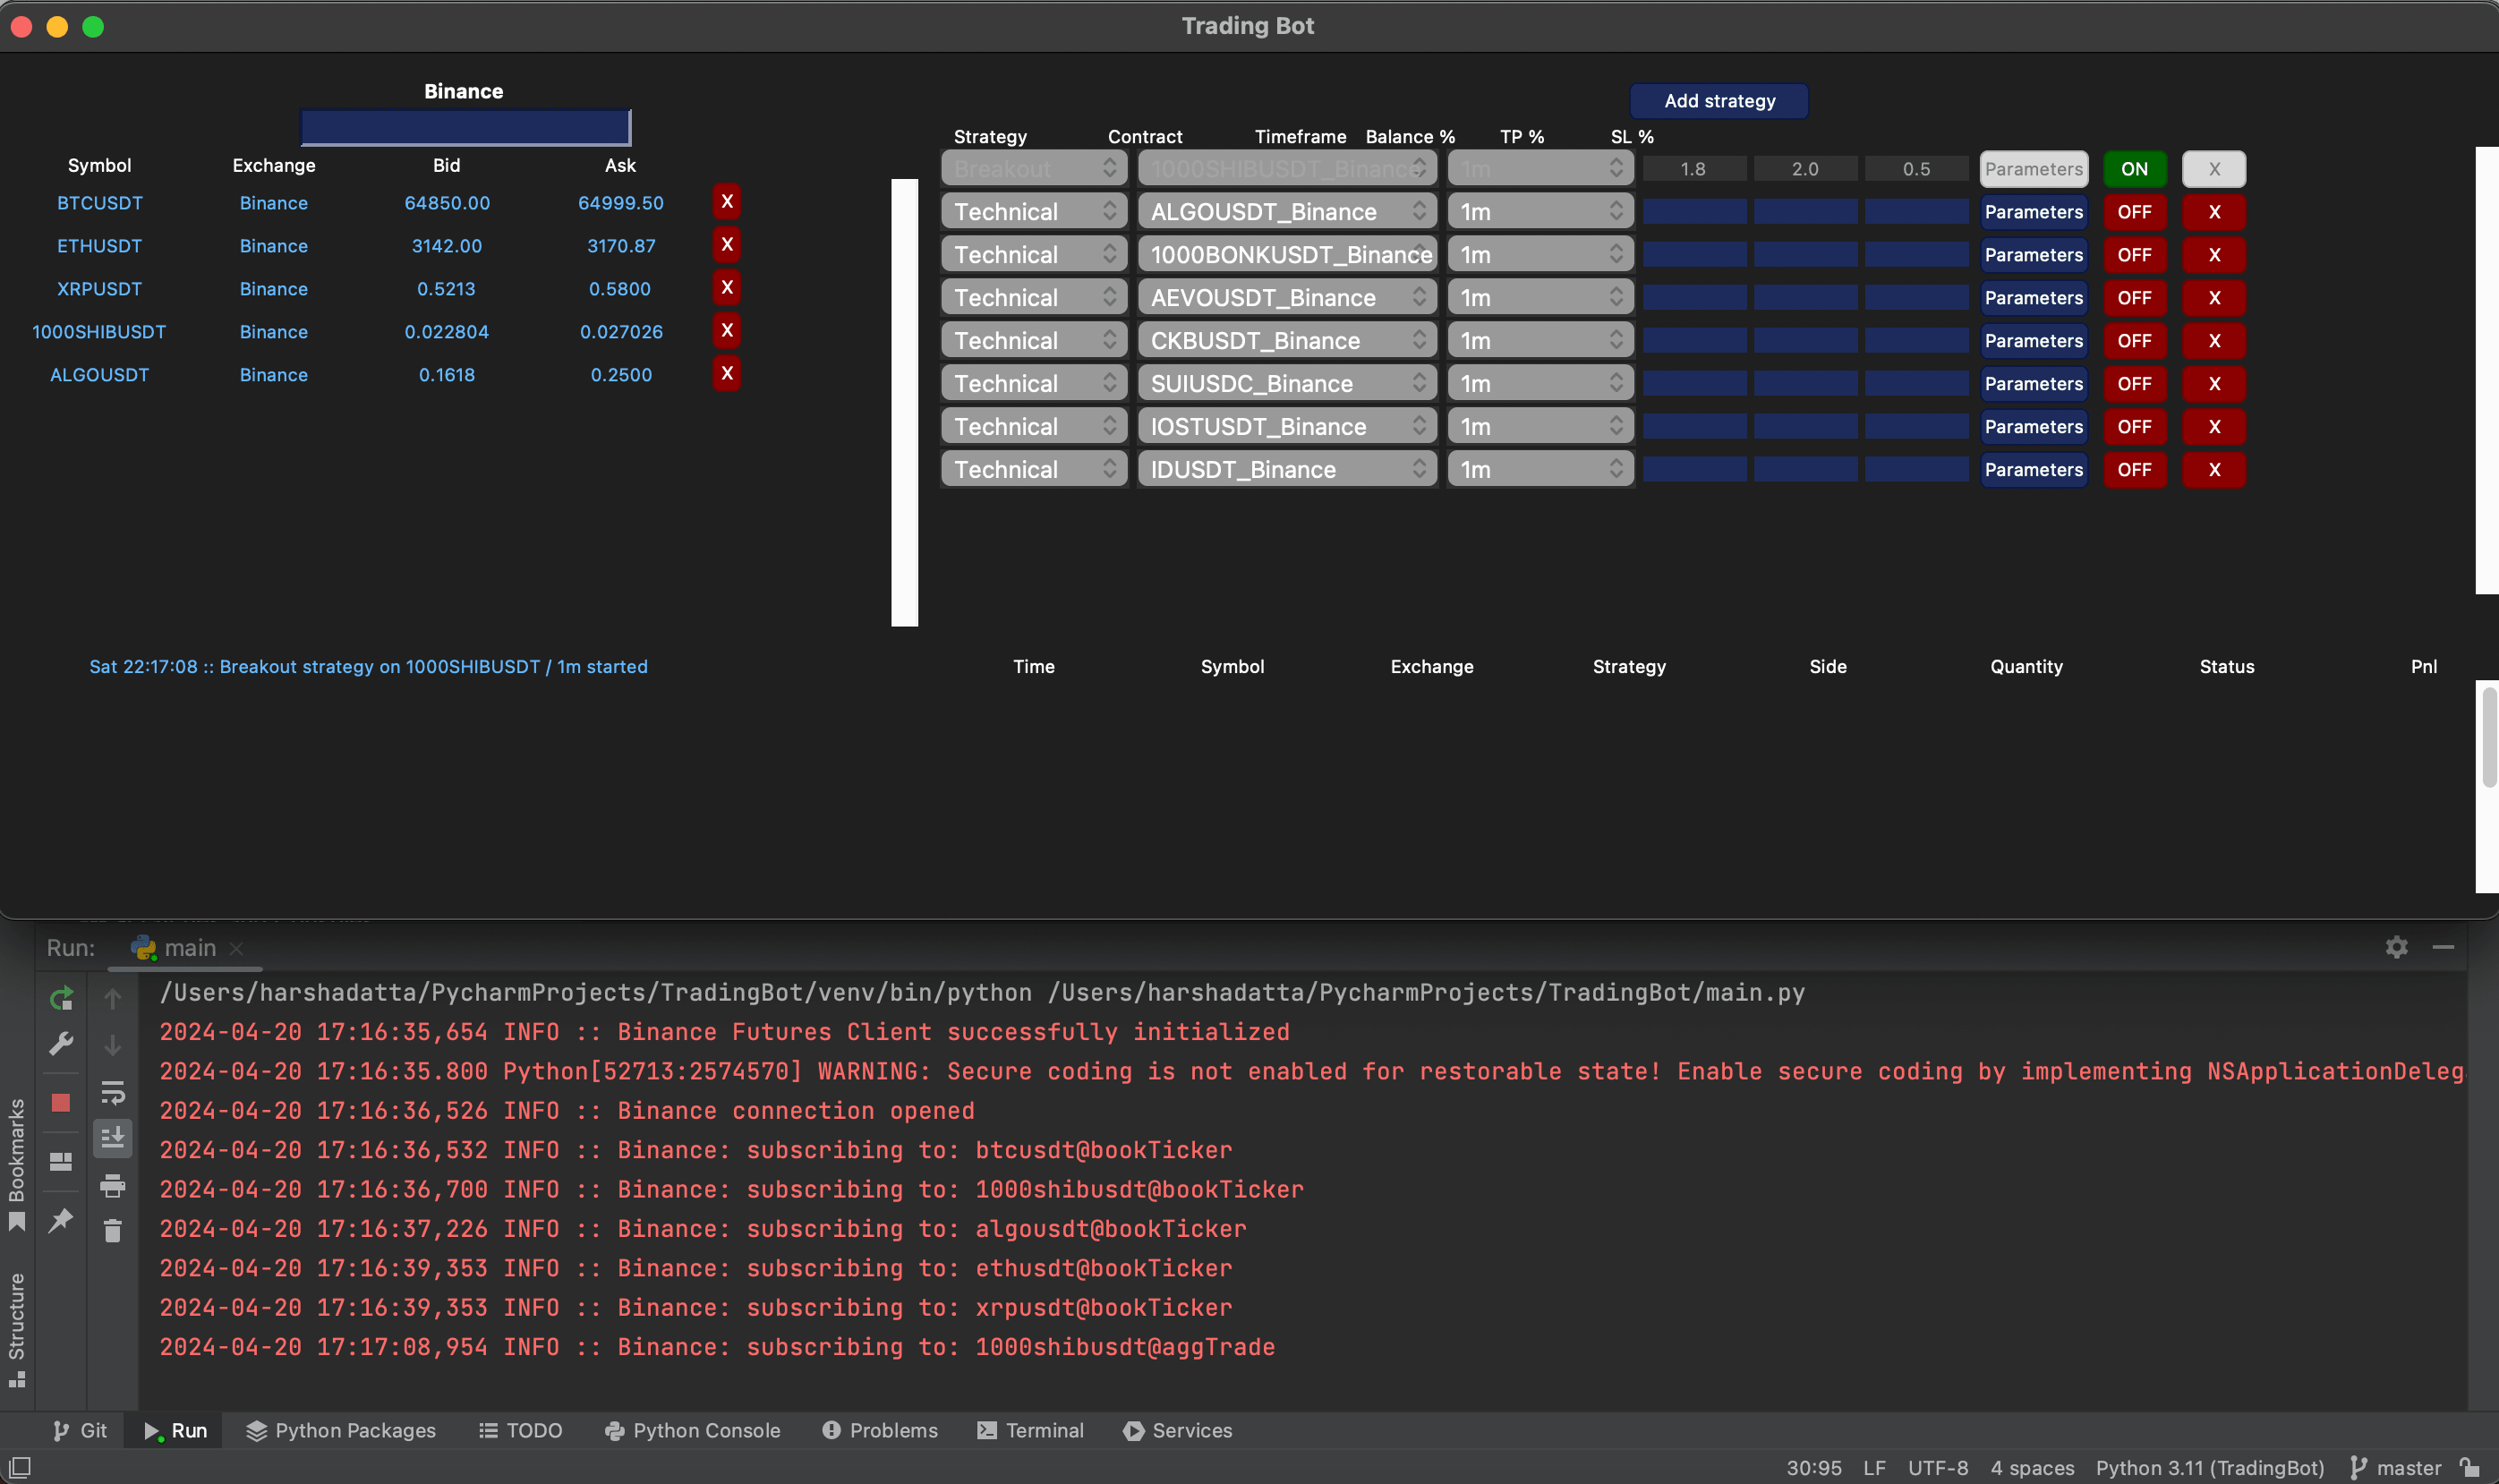Click the Add strategy button
This screenshot has height=1484, width=2499.
(1718, 100)
